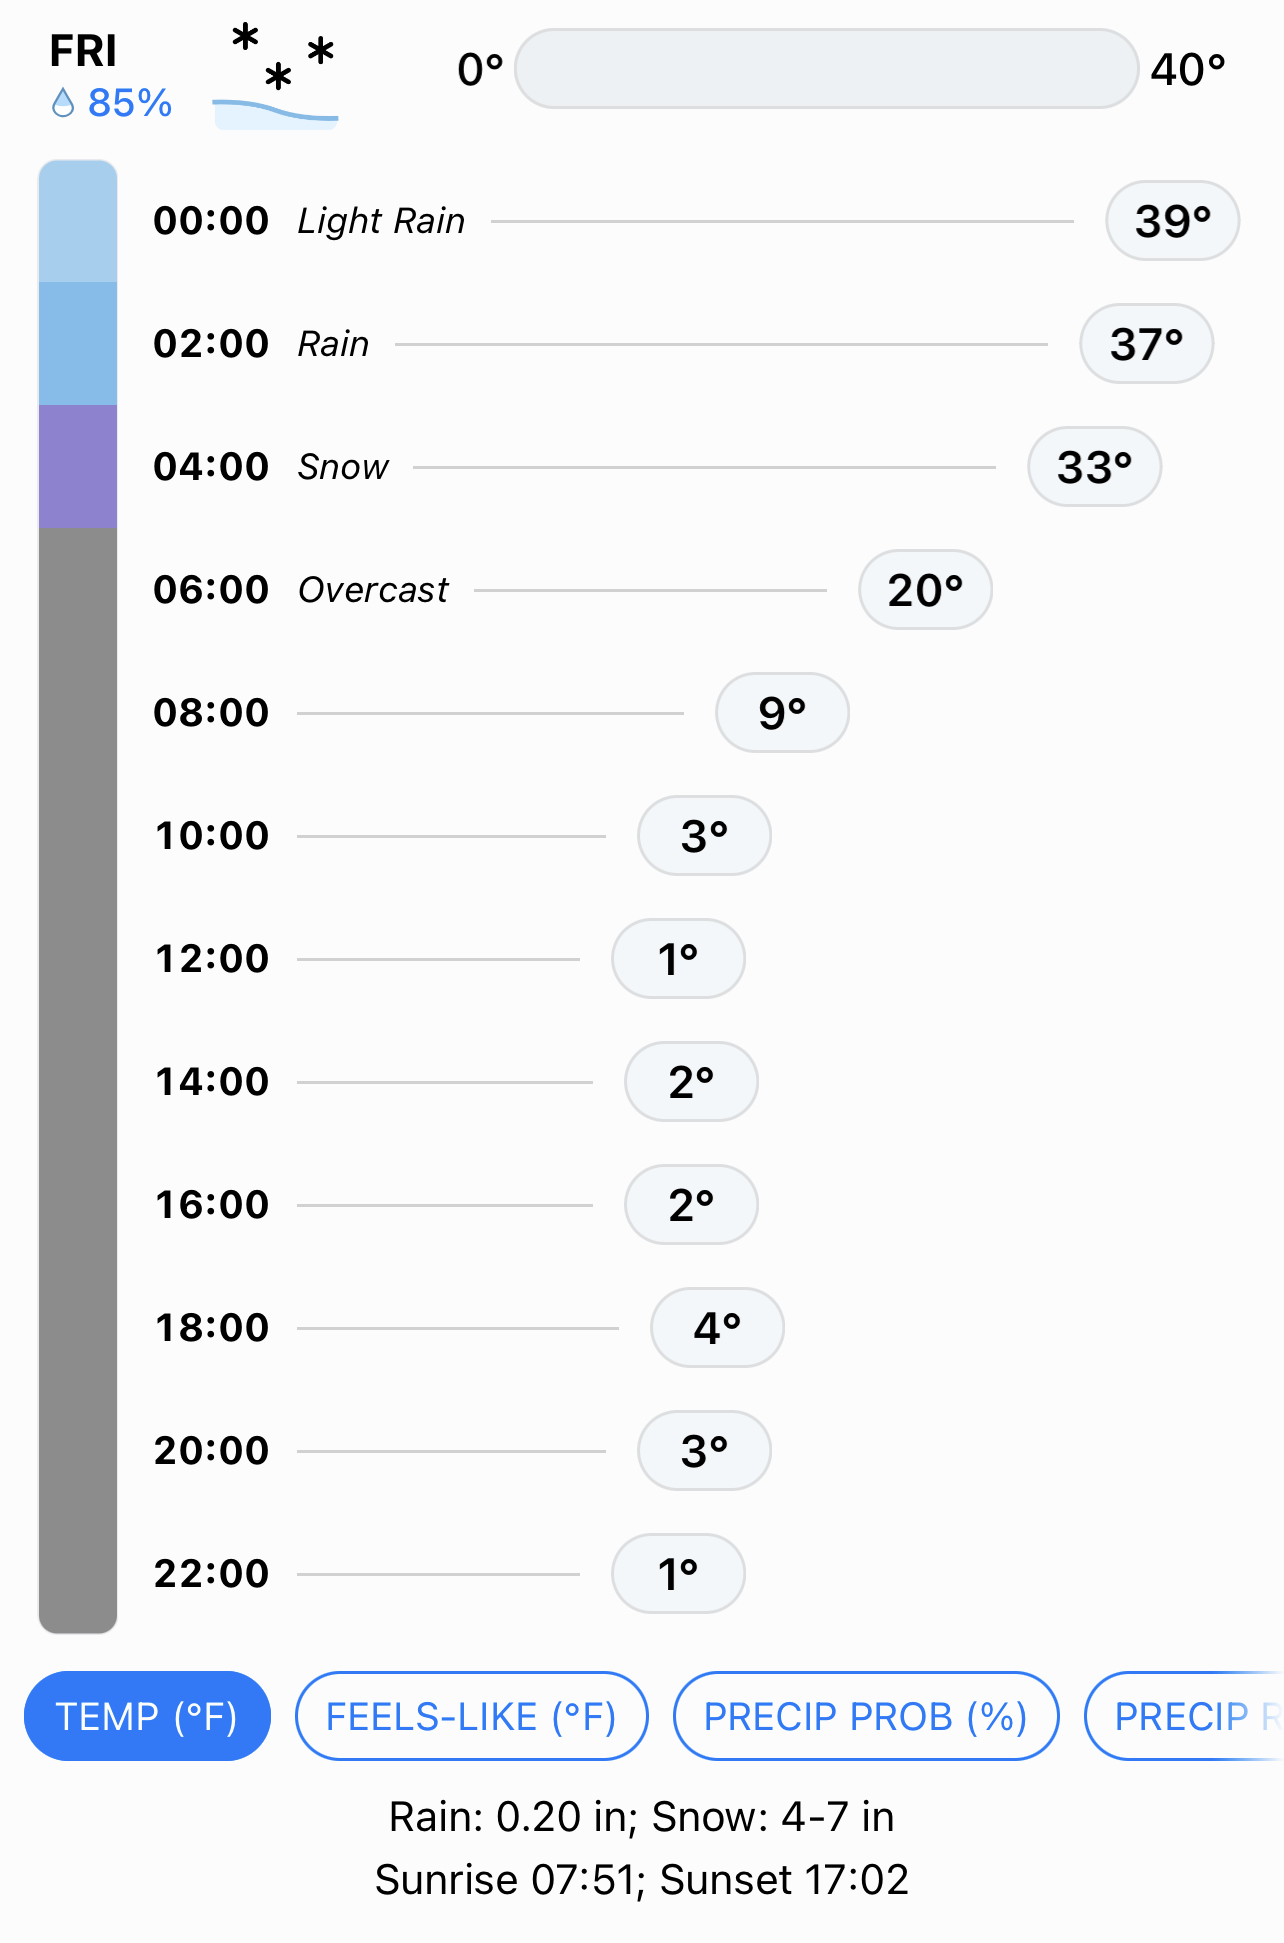Screen dimensions: 1284x1943
Task: Tap the Sunrise and Sunset summary text
Action: coord(642,1880)
